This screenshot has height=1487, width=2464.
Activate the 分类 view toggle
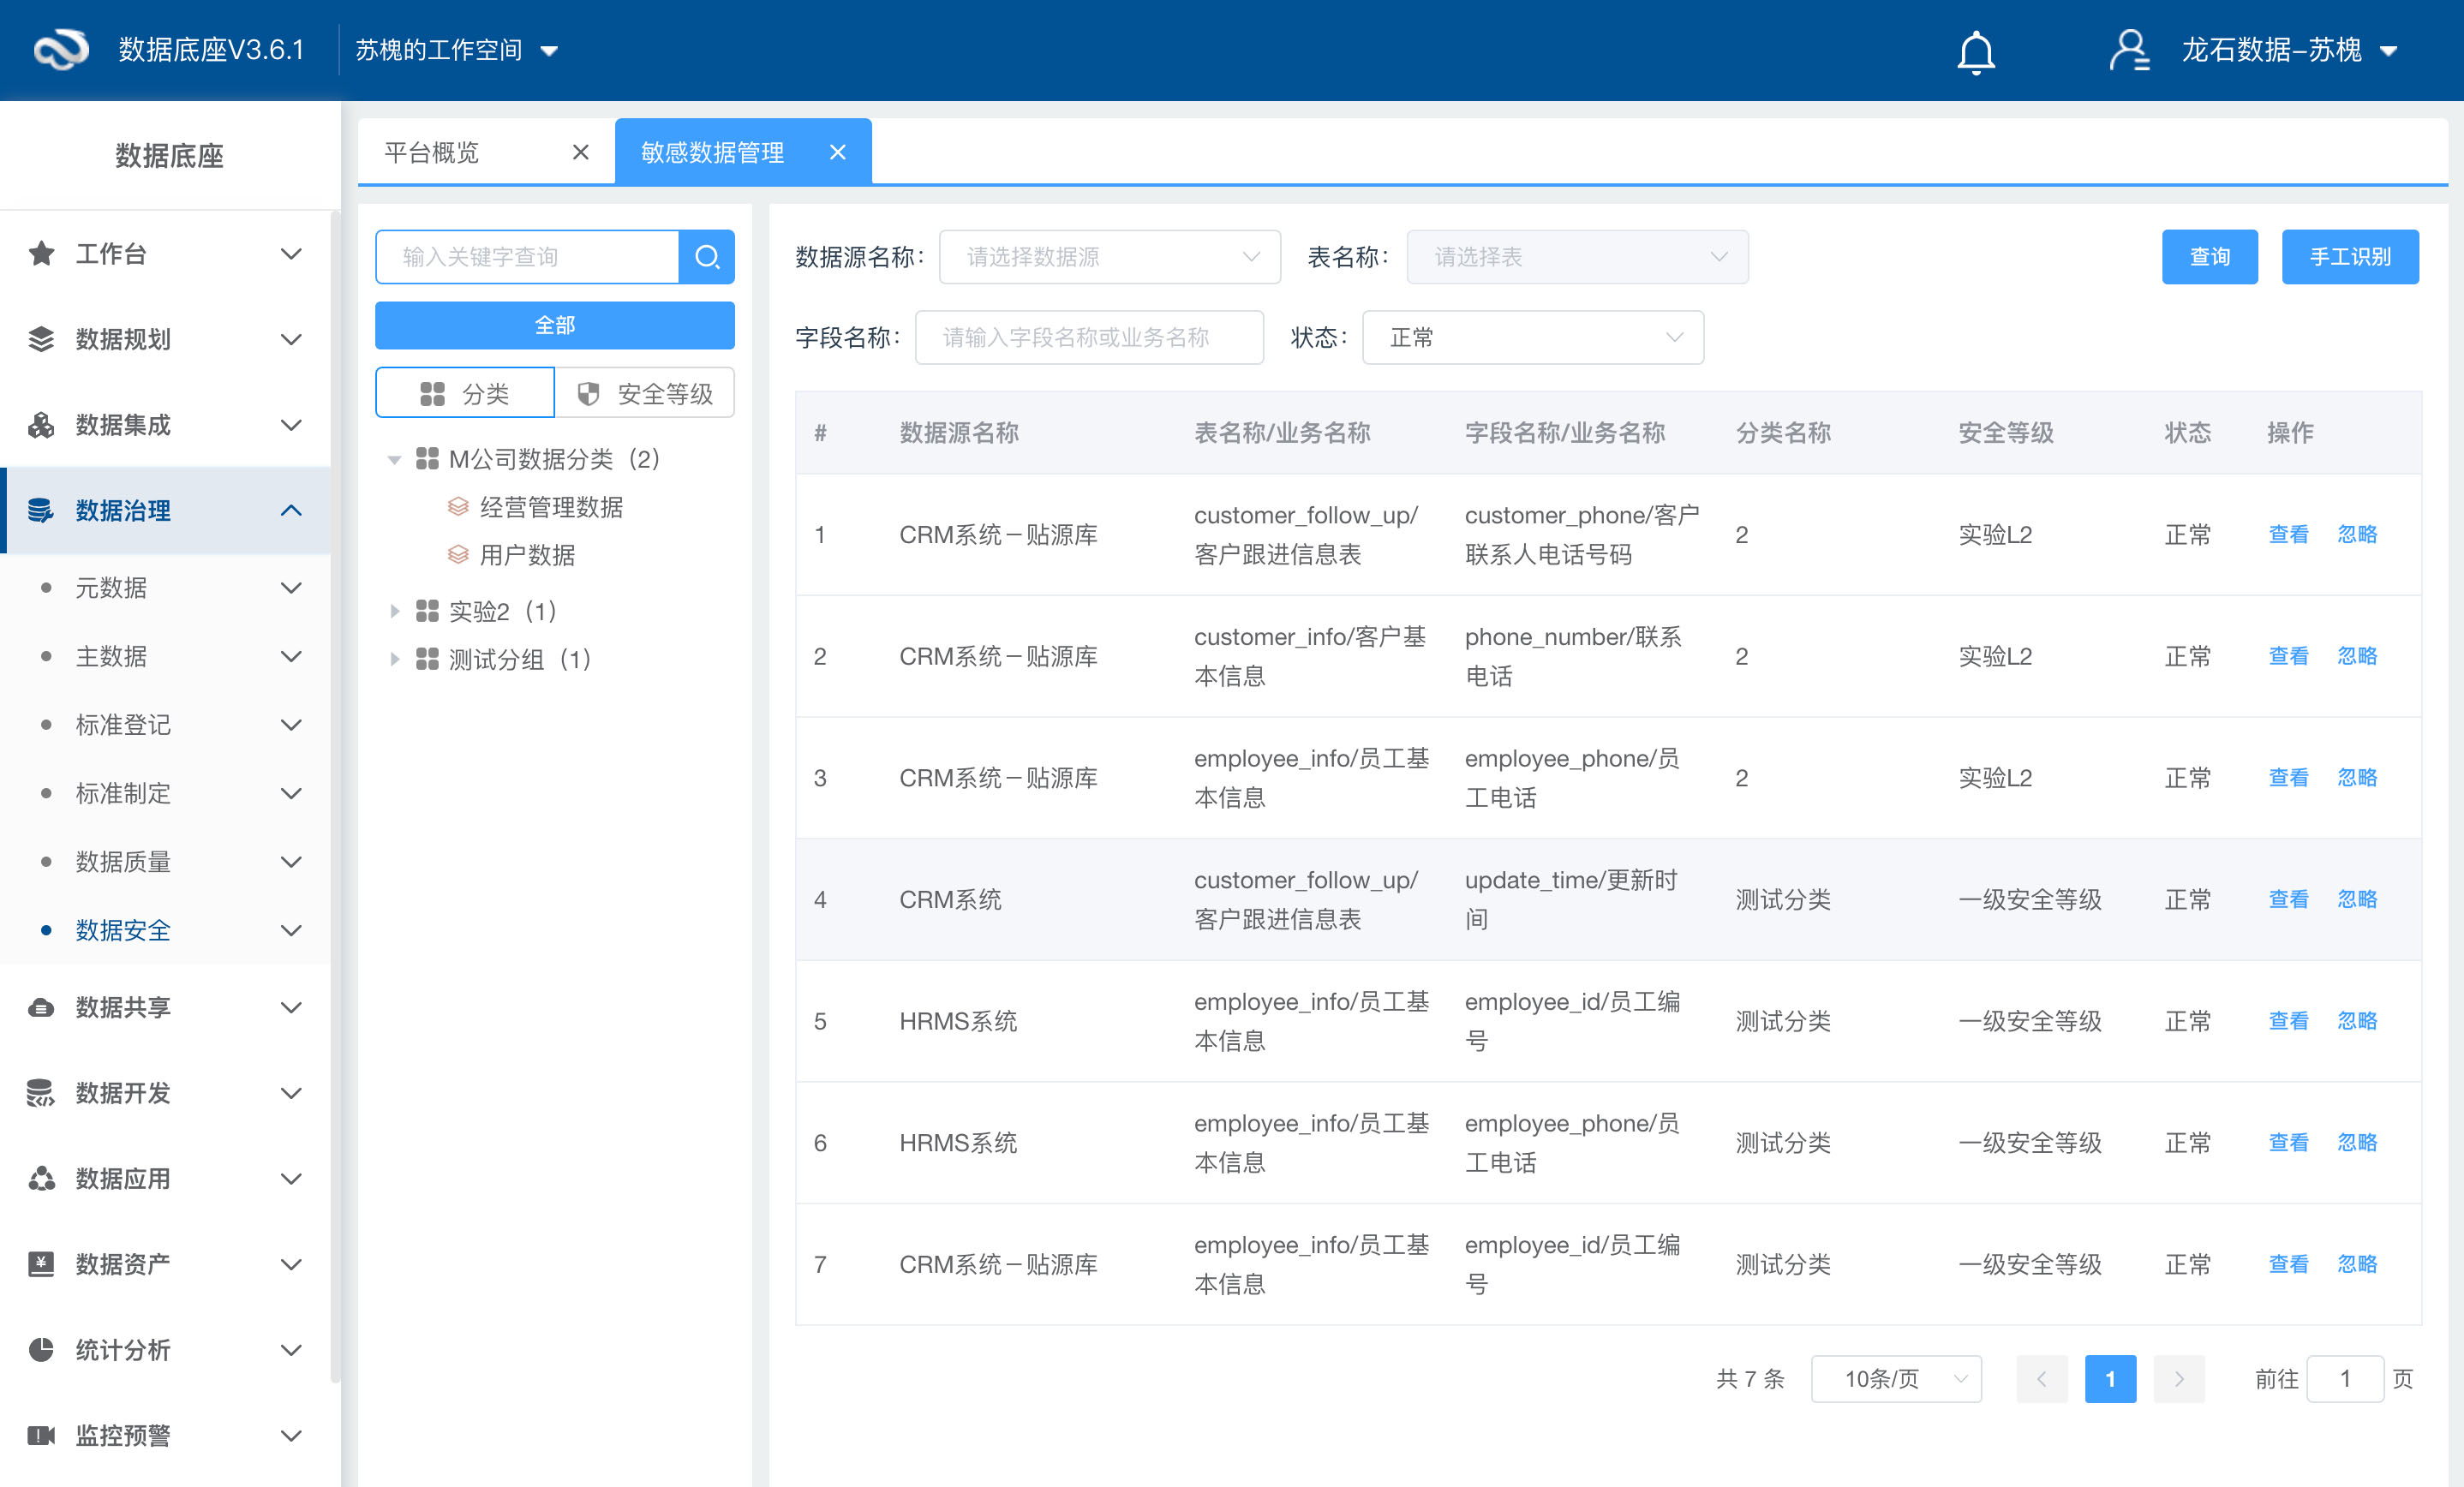[464, 392]
